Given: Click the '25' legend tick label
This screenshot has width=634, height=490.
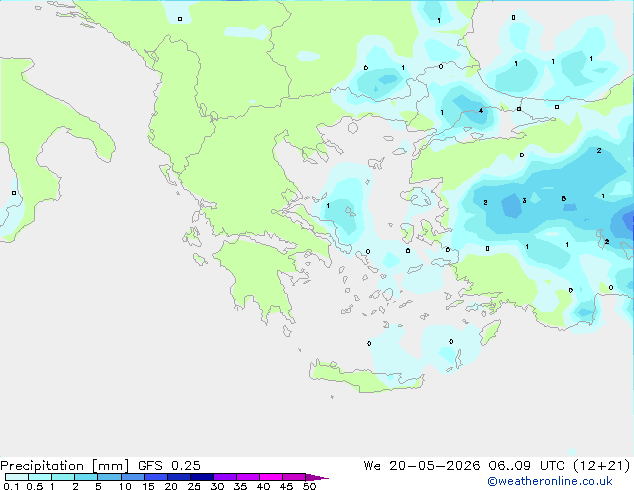Looking at the screenshot, I should click(x=194, y=486).
